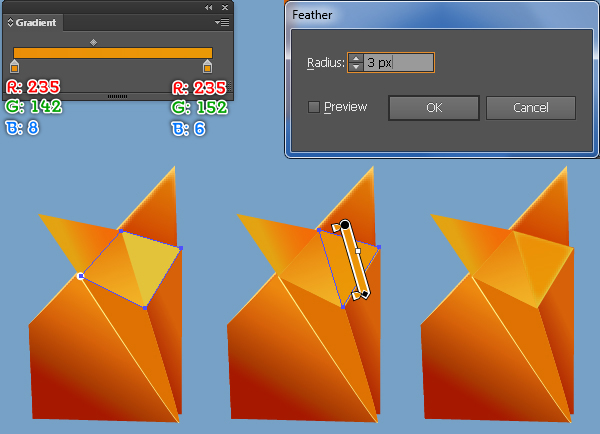This screenshot has width=600, height=434.
Task: Confirm Feather with OK button
Action: click(434, 108)
